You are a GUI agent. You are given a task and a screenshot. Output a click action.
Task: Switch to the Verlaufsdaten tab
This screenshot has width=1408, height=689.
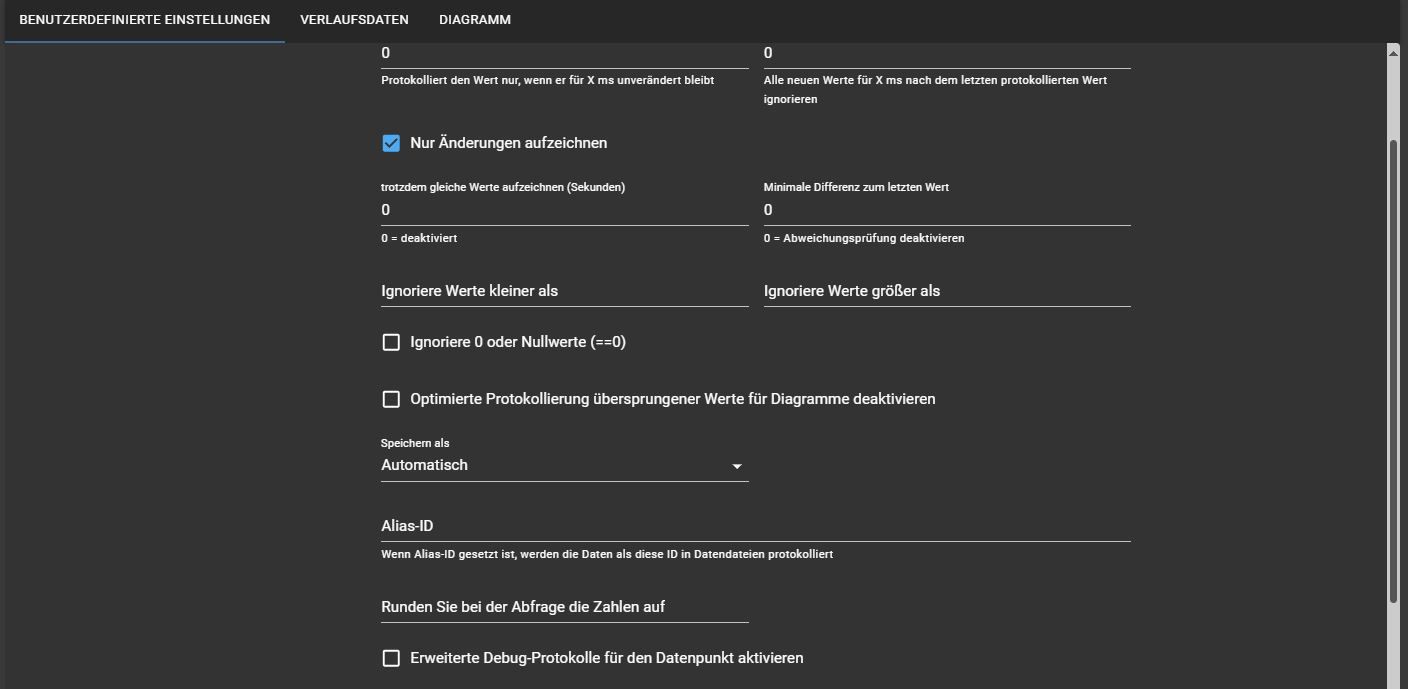[x=354, y=20]
